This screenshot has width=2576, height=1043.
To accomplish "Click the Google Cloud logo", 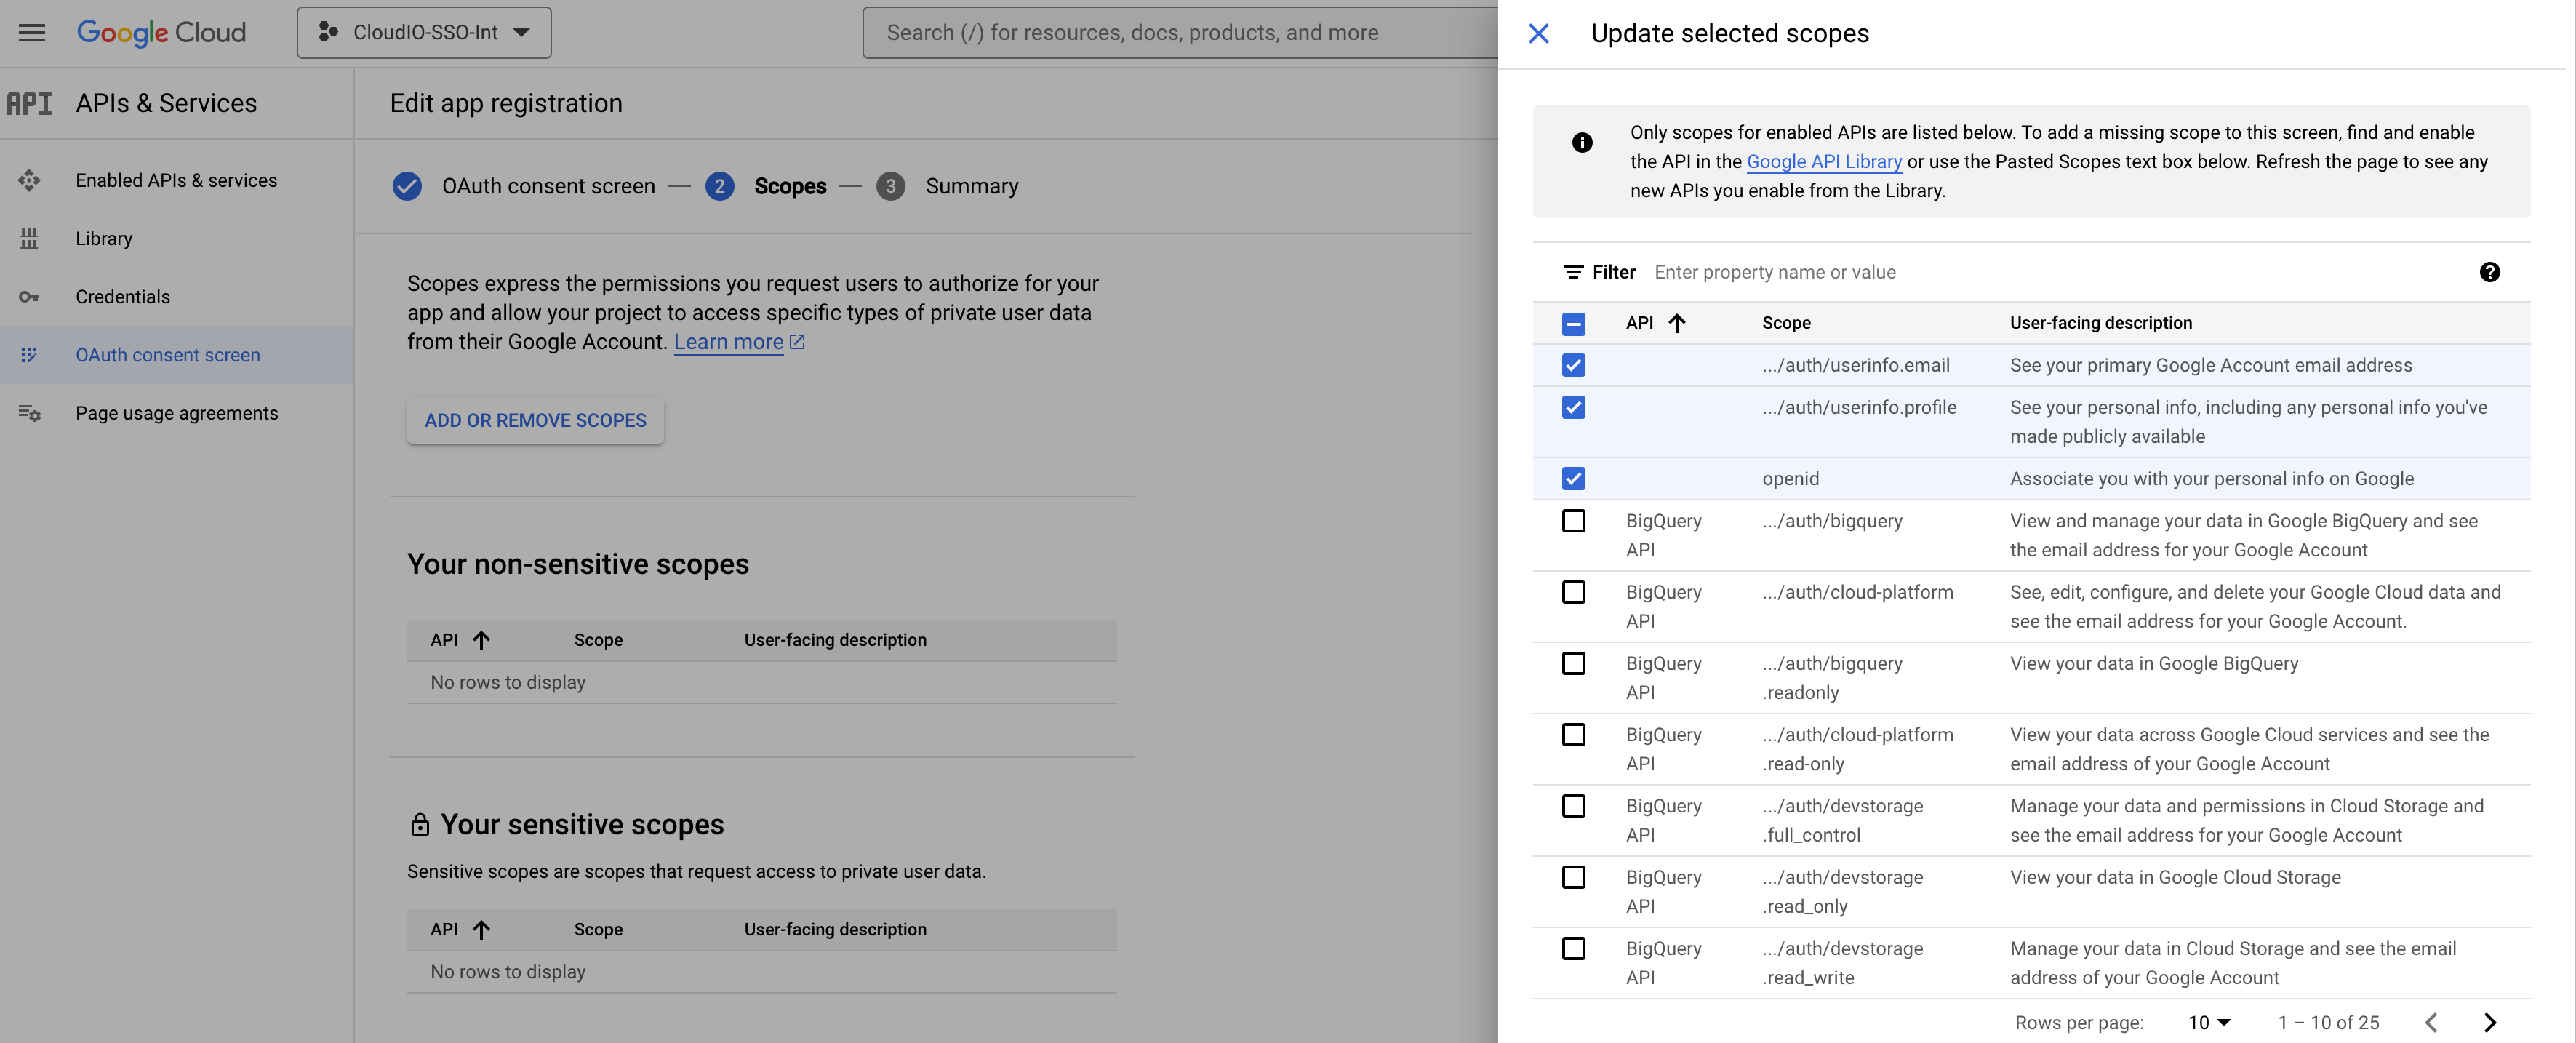I will (x=161, y=33).
